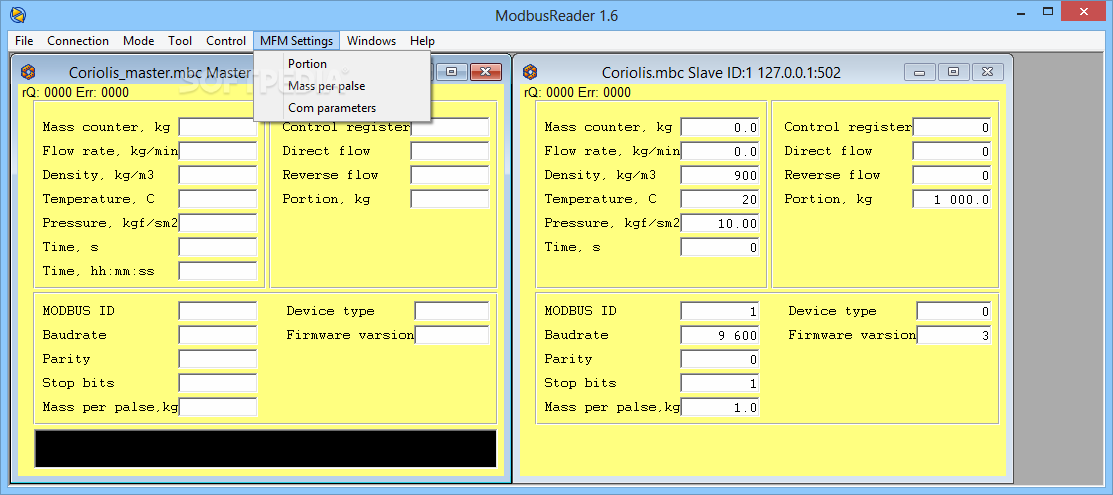Click Parity field in Master window

tap(218, 359)
